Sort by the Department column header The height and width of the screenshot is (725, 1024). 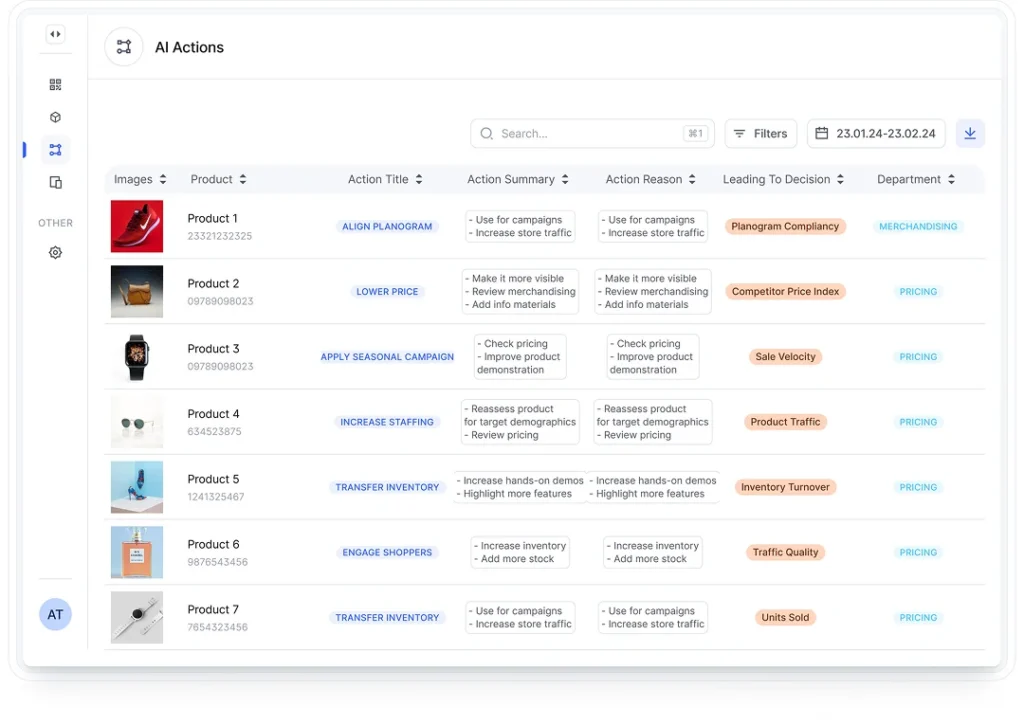(x=915, y=179)
